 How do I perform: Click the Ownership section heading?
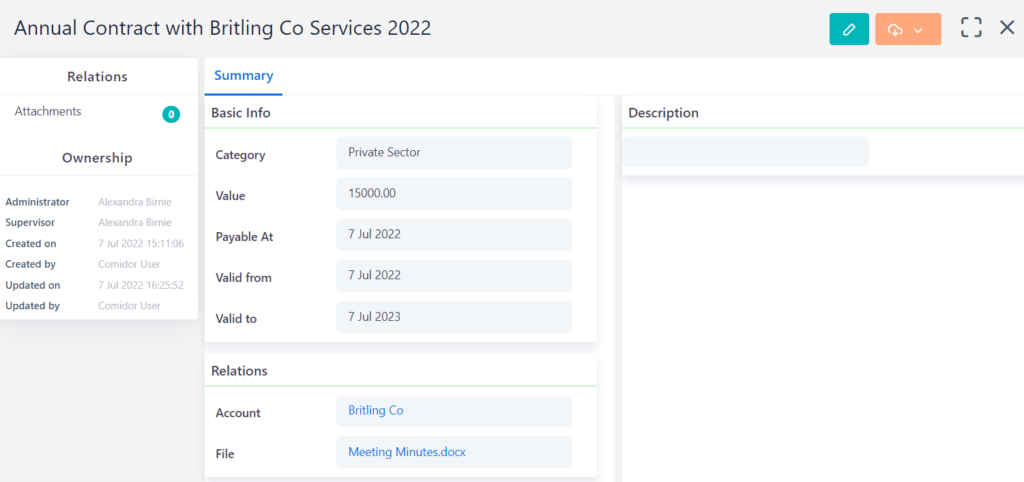click(x=97, y=158)
